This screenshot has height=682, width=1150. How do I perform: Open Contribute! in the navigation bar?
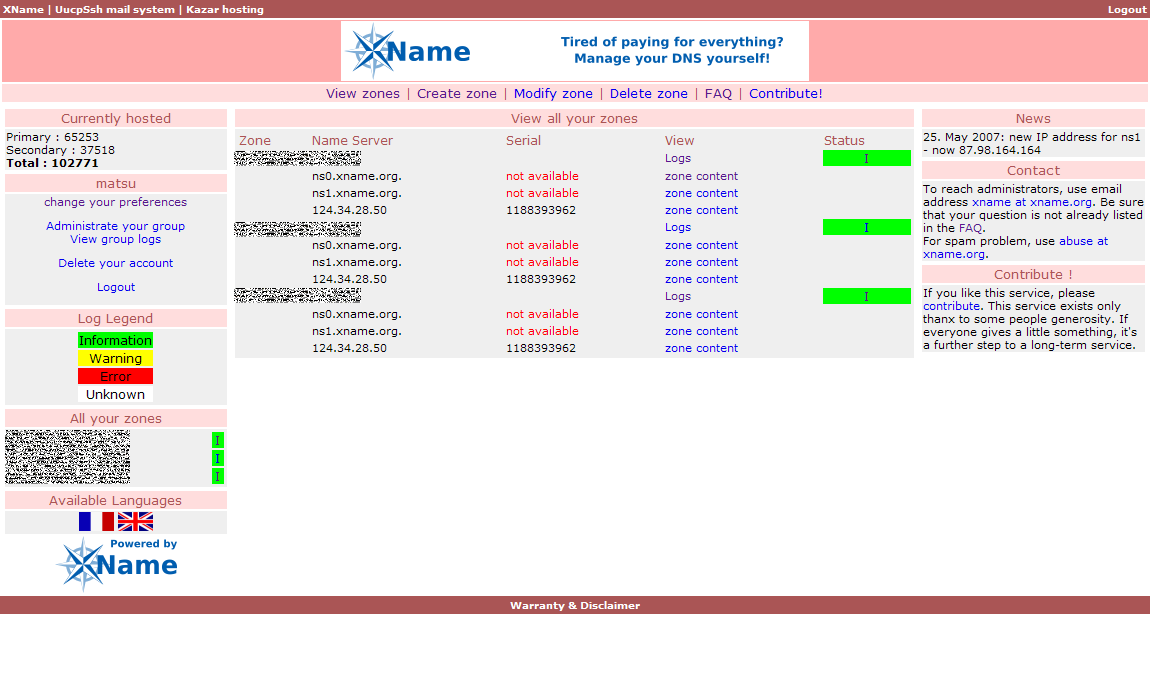pyautogui.click(x=785, y=94)
